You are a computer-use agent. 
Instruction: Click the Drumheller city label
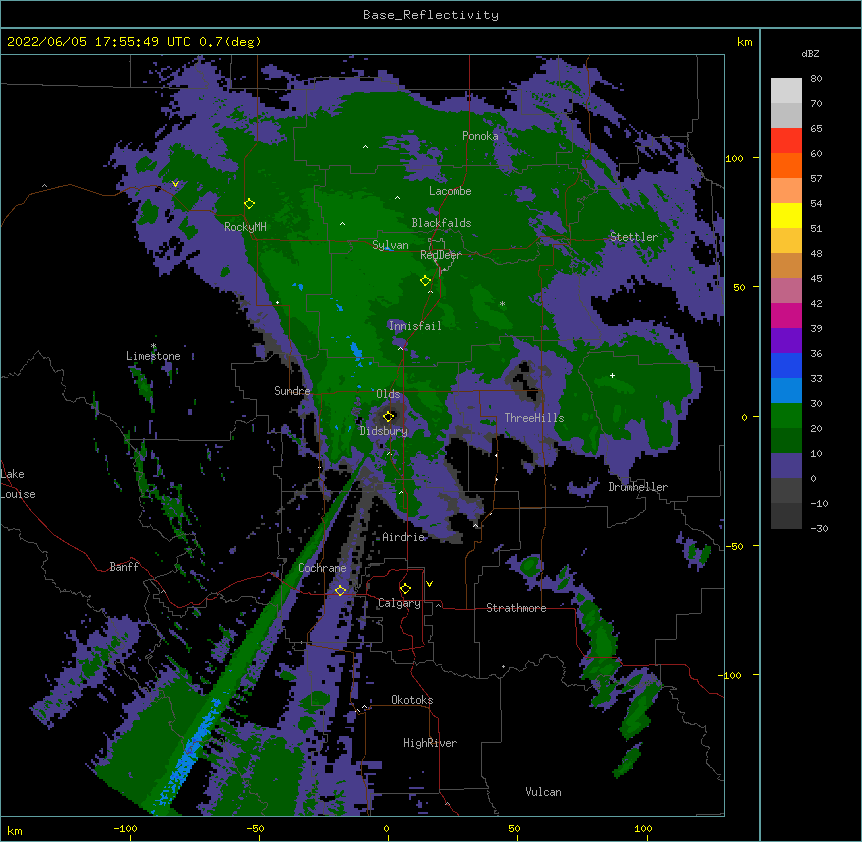point(638,487)
